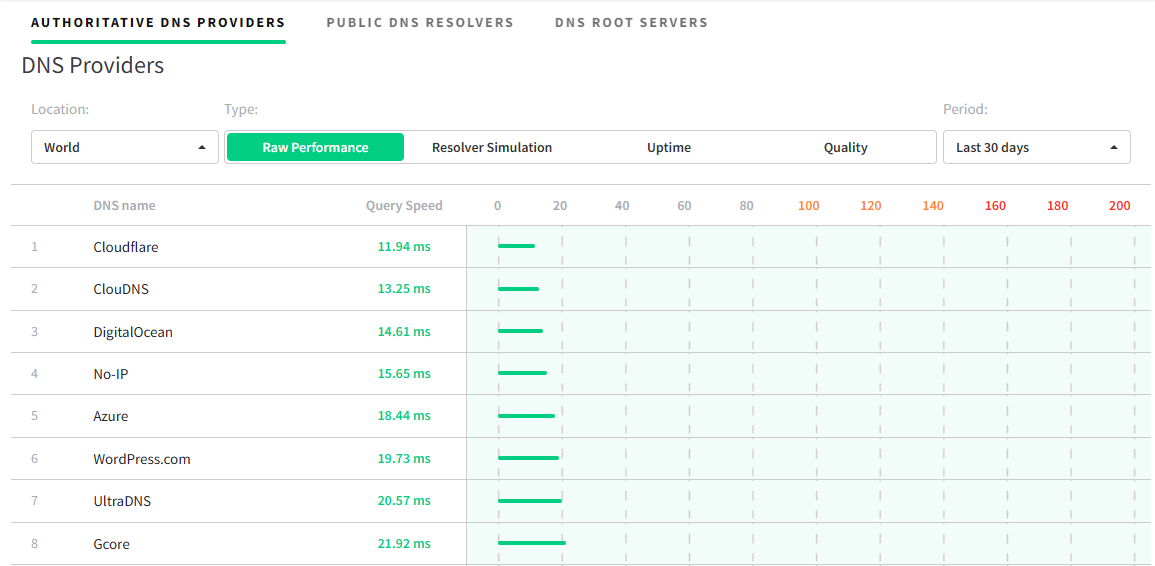Open the Period dropdown showing Last 30 days
The height and width of the screenshot is (566, 1155).
pos(1036,147)
